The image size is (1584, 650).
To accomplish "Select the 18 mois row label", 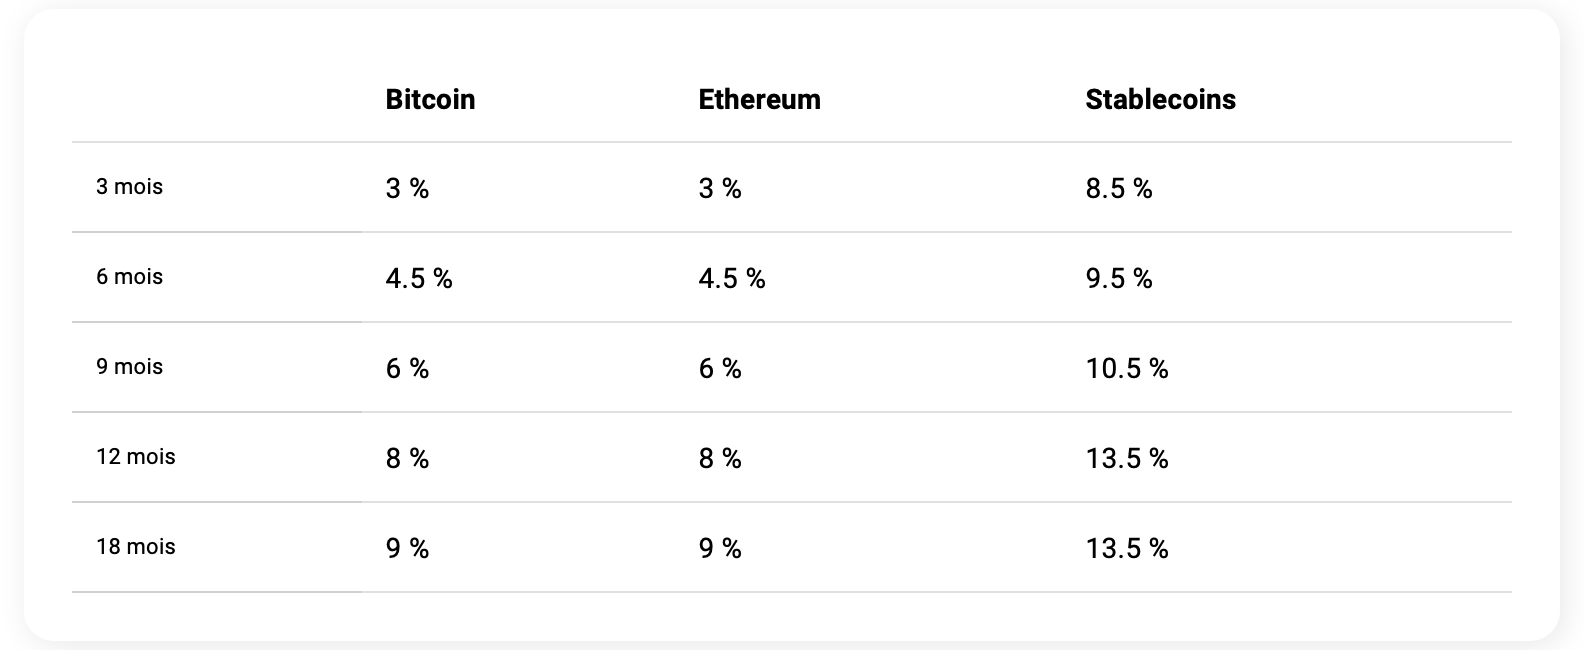I will 135,547.
